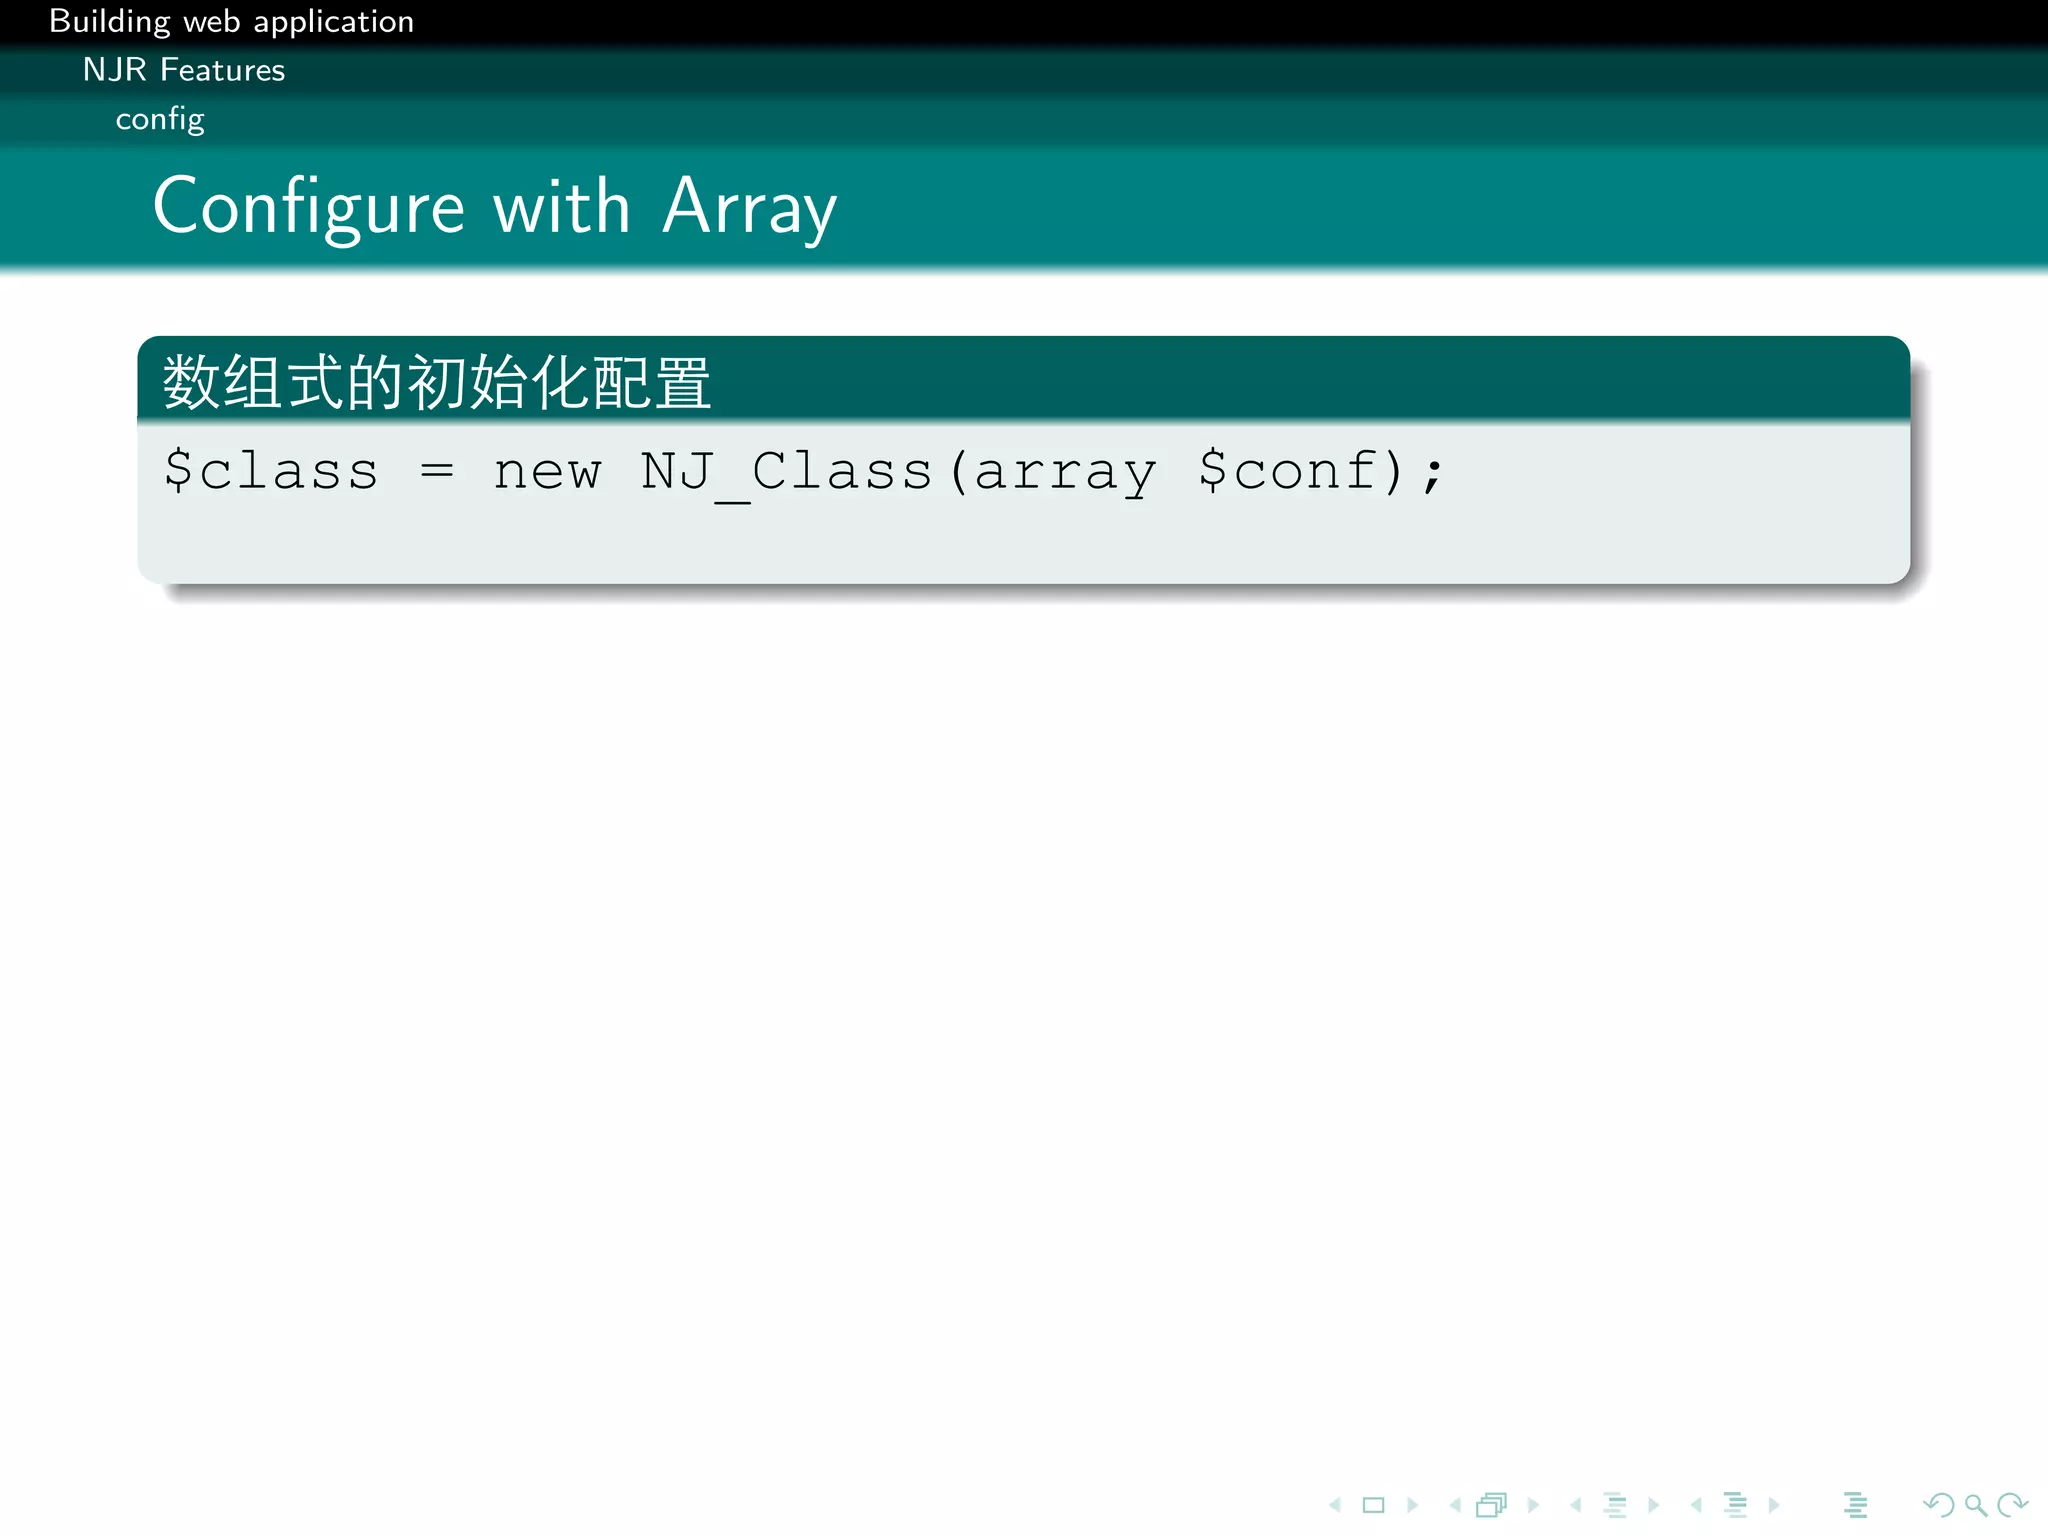Go to next frame arrow
This screenshot has width=2048, height=1536.
[1533, 1505]
